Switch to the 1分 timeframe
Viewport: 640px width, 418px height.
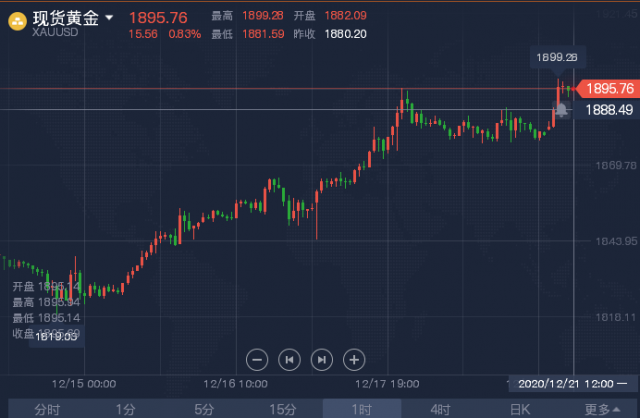126,409
